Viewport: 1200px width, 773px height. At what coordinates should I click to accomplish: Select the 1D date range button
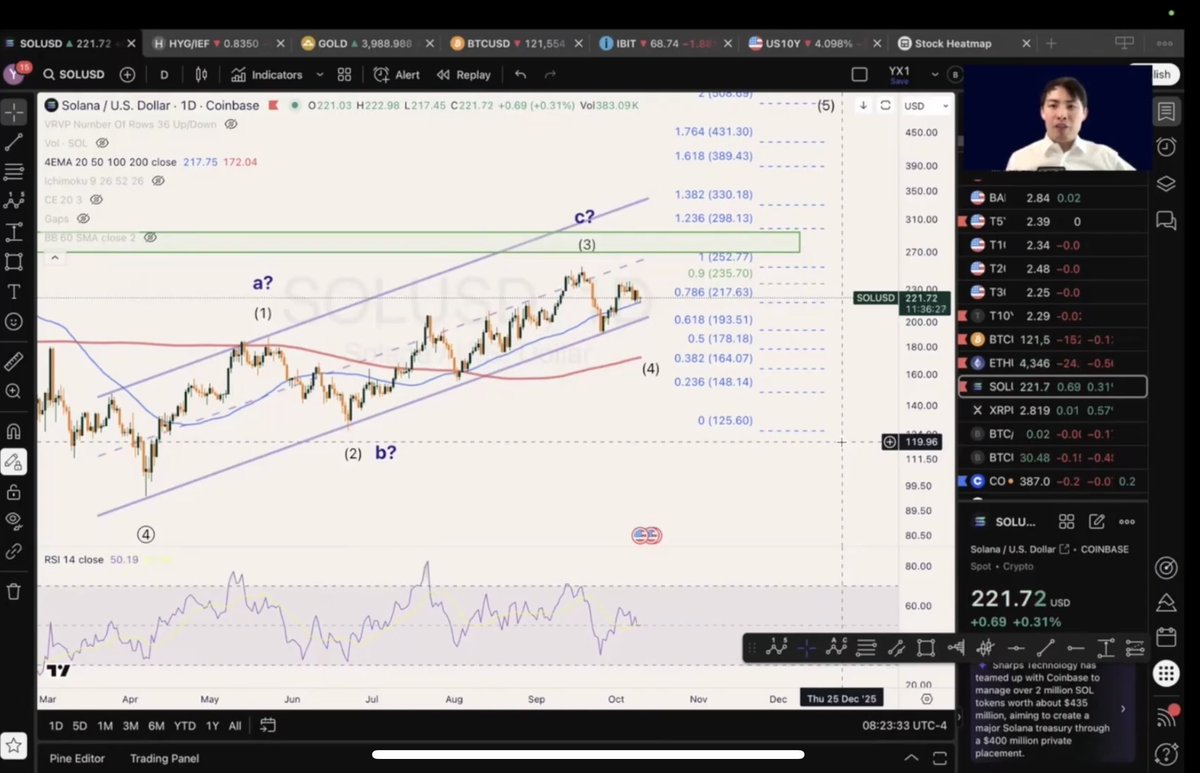coord(56,726)
